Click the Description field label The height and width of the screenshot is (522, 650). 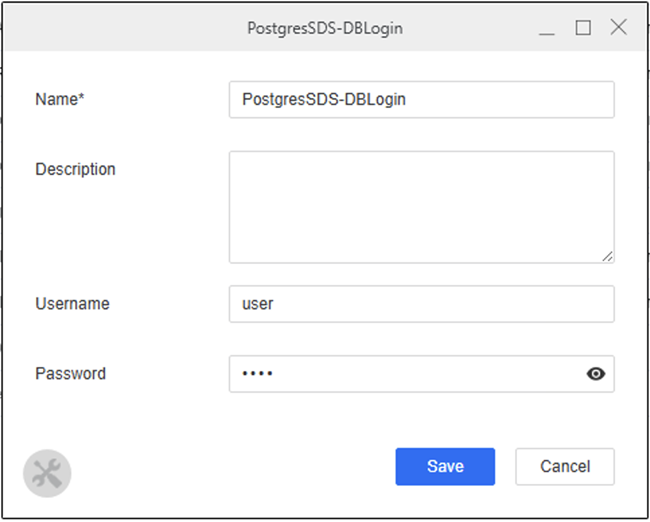pyautogui.click(x=75, y=169)
